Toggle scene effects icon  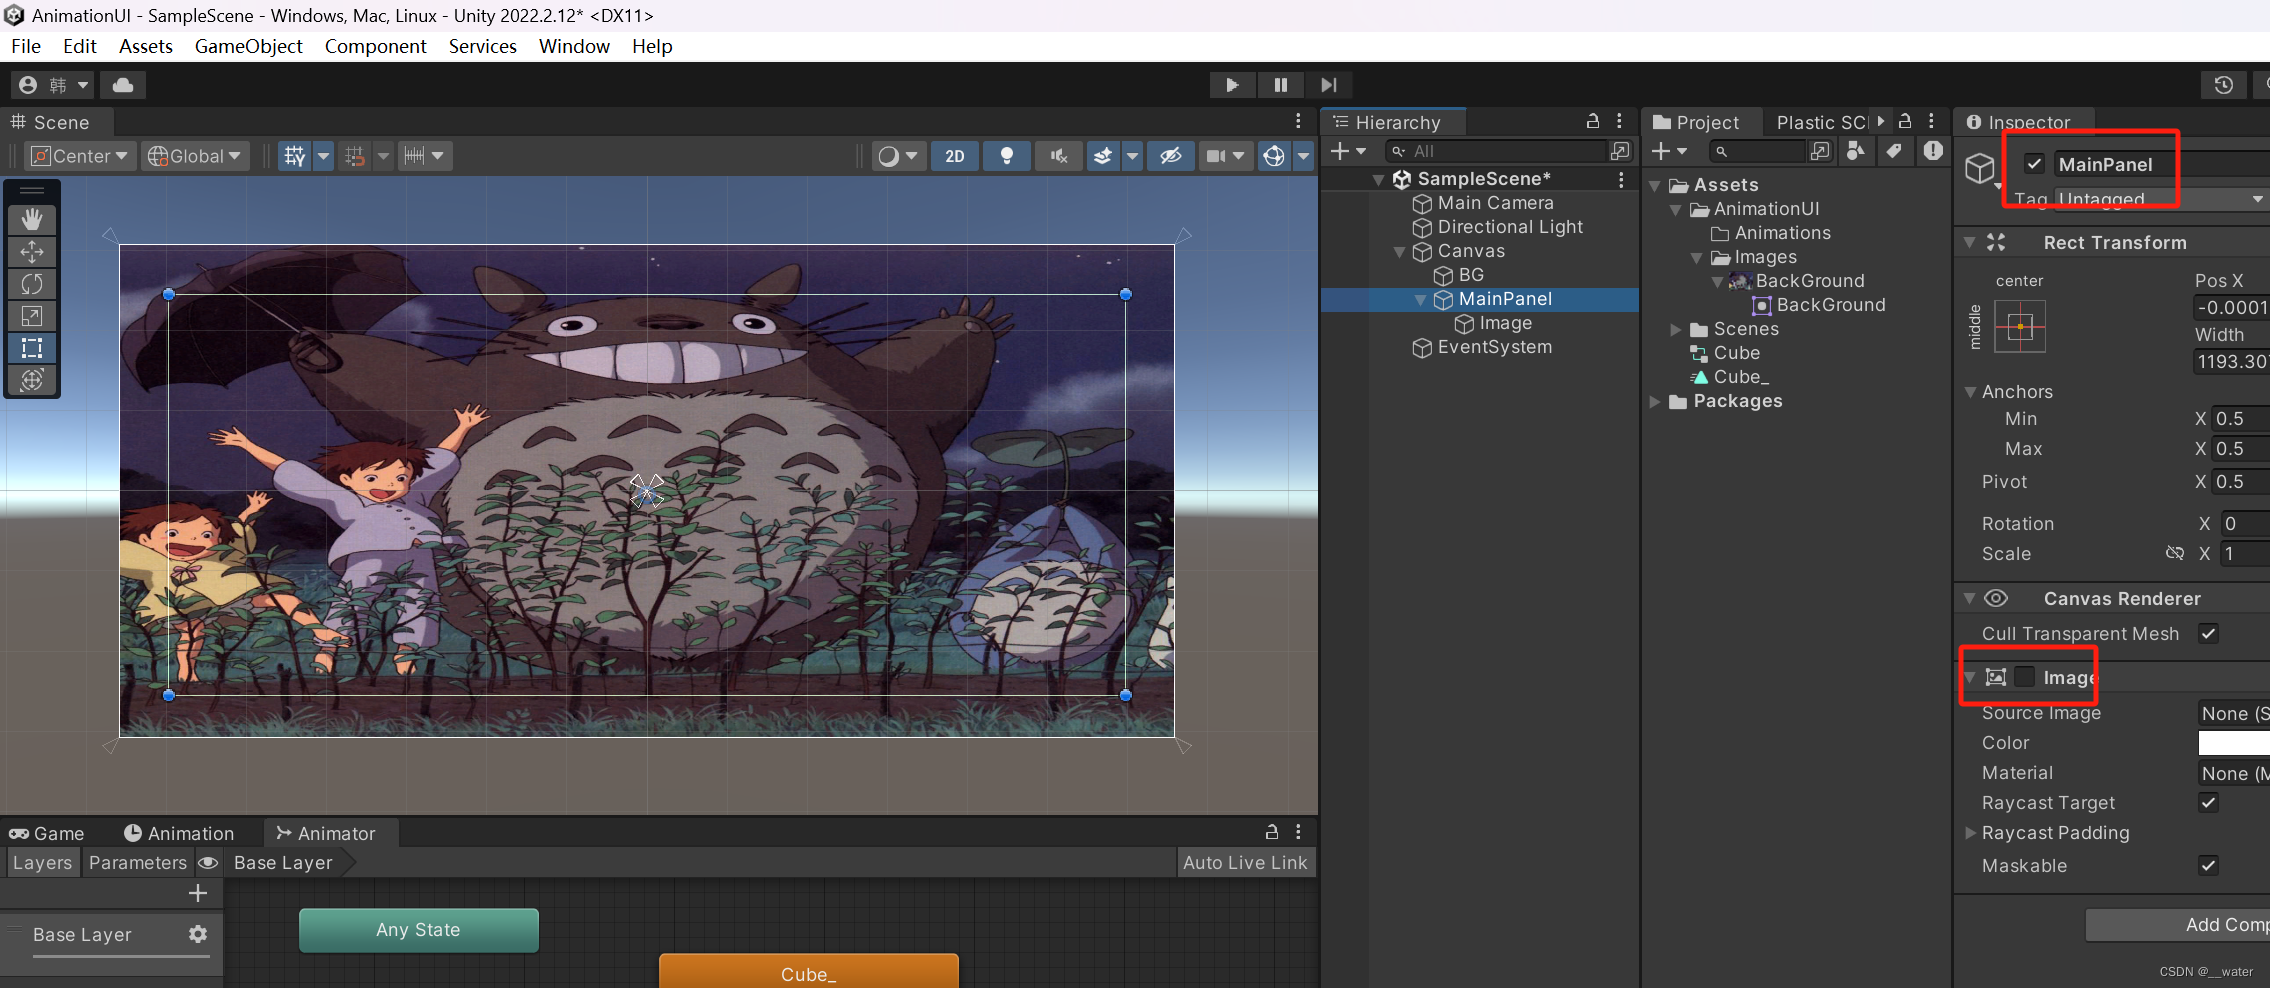[x=1103, y=156]
